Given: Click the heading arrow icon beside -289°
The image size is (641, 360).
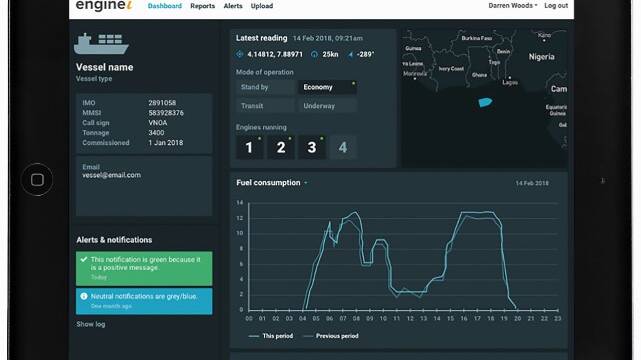Looking at the screenshot, I should tap(350, 54).
